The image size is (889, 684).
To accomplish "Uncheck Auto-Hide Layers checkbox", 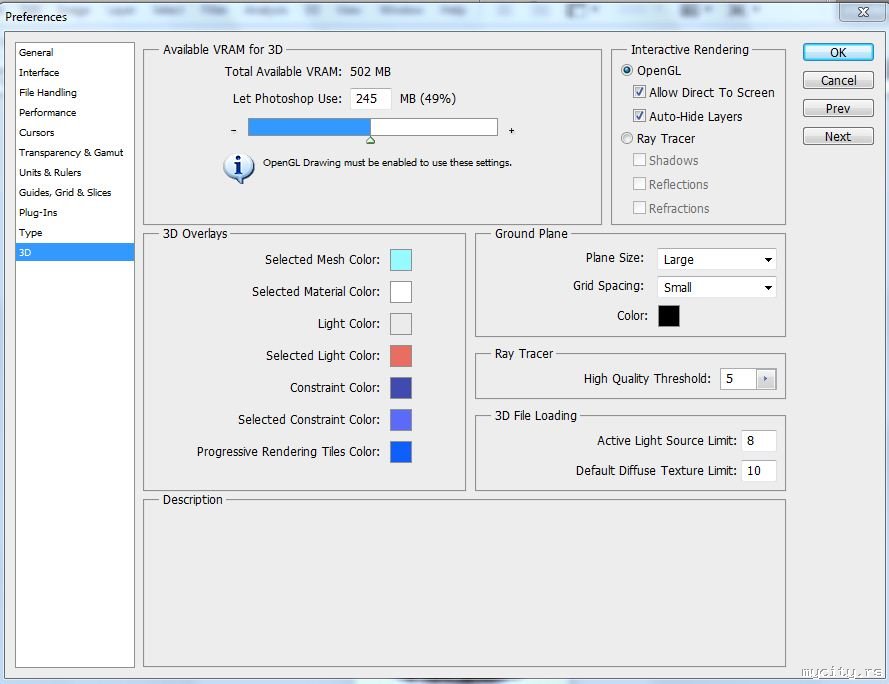I will tap(639, 116).
